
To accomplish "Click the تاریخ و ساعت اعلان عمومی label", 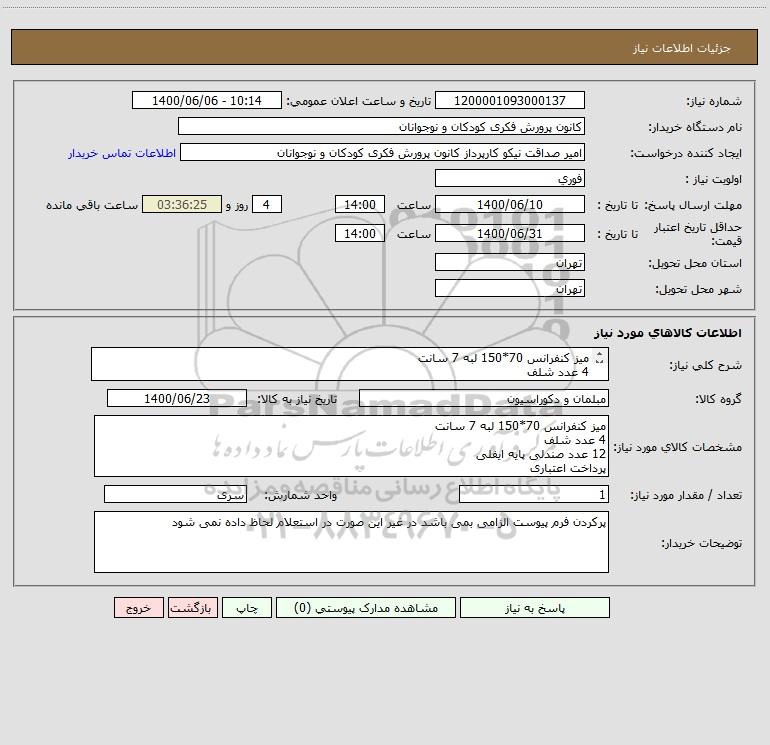I will [359, 101].
